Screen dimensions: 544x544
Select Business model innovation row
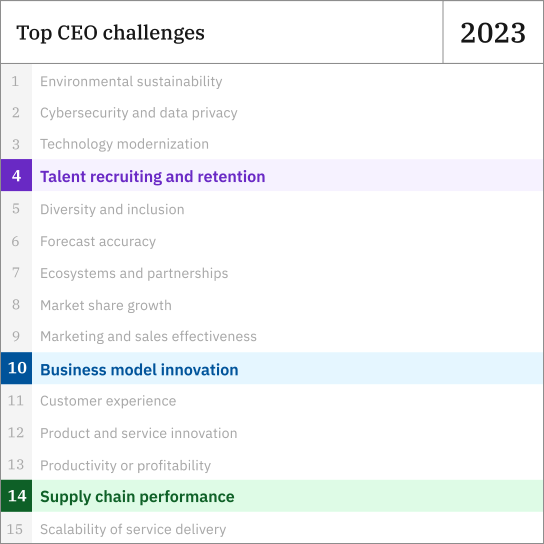[272, 368]
